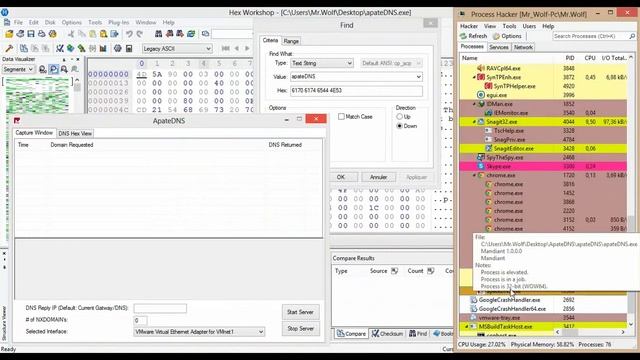Click the Skype.exe process icon
This screenshot has width=640, height=360.
tap(481, 167)
